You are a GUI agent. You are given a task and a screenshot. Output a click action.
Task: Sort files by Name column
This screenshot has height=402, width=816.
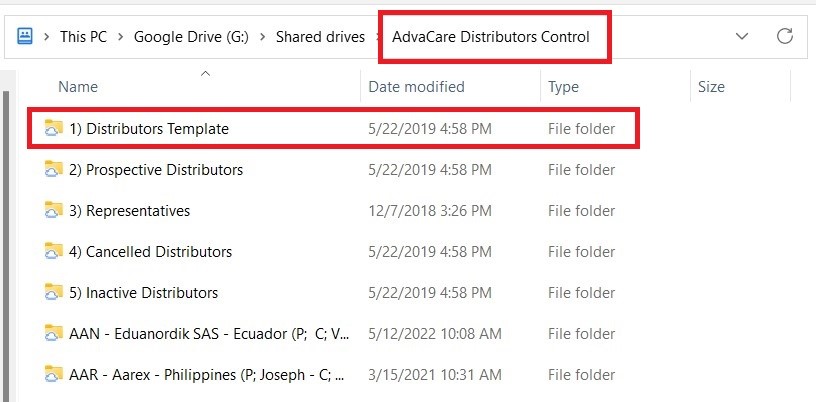pyautogui.click(x=78, y=86)
